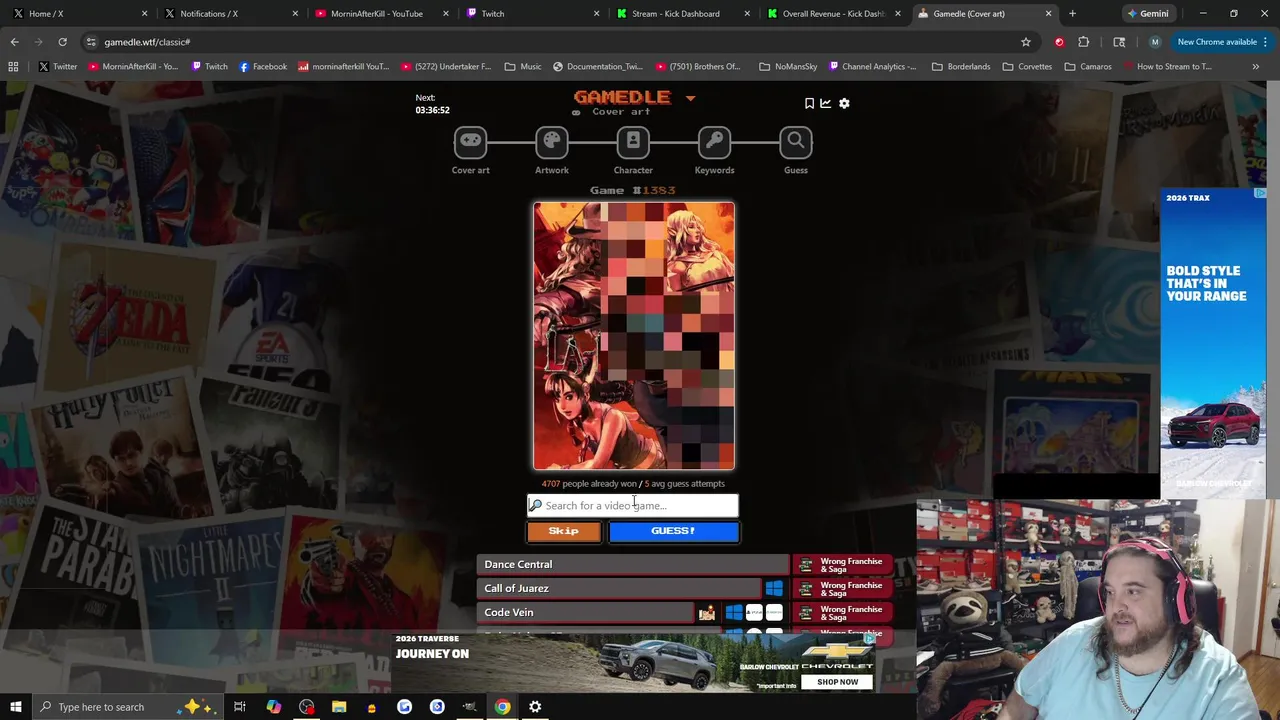This screenshot has height=720, width=1280.
Task: Open the Chrome profile avatar M
Action: (1155, 42)
